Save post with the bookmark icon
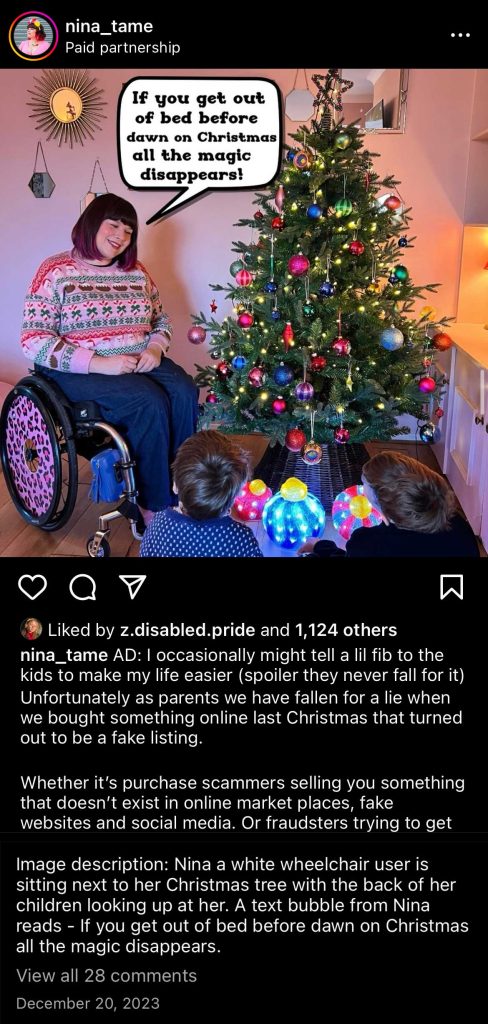The image size is (488, 1024). pyautogui.click(x=452, y=587)
